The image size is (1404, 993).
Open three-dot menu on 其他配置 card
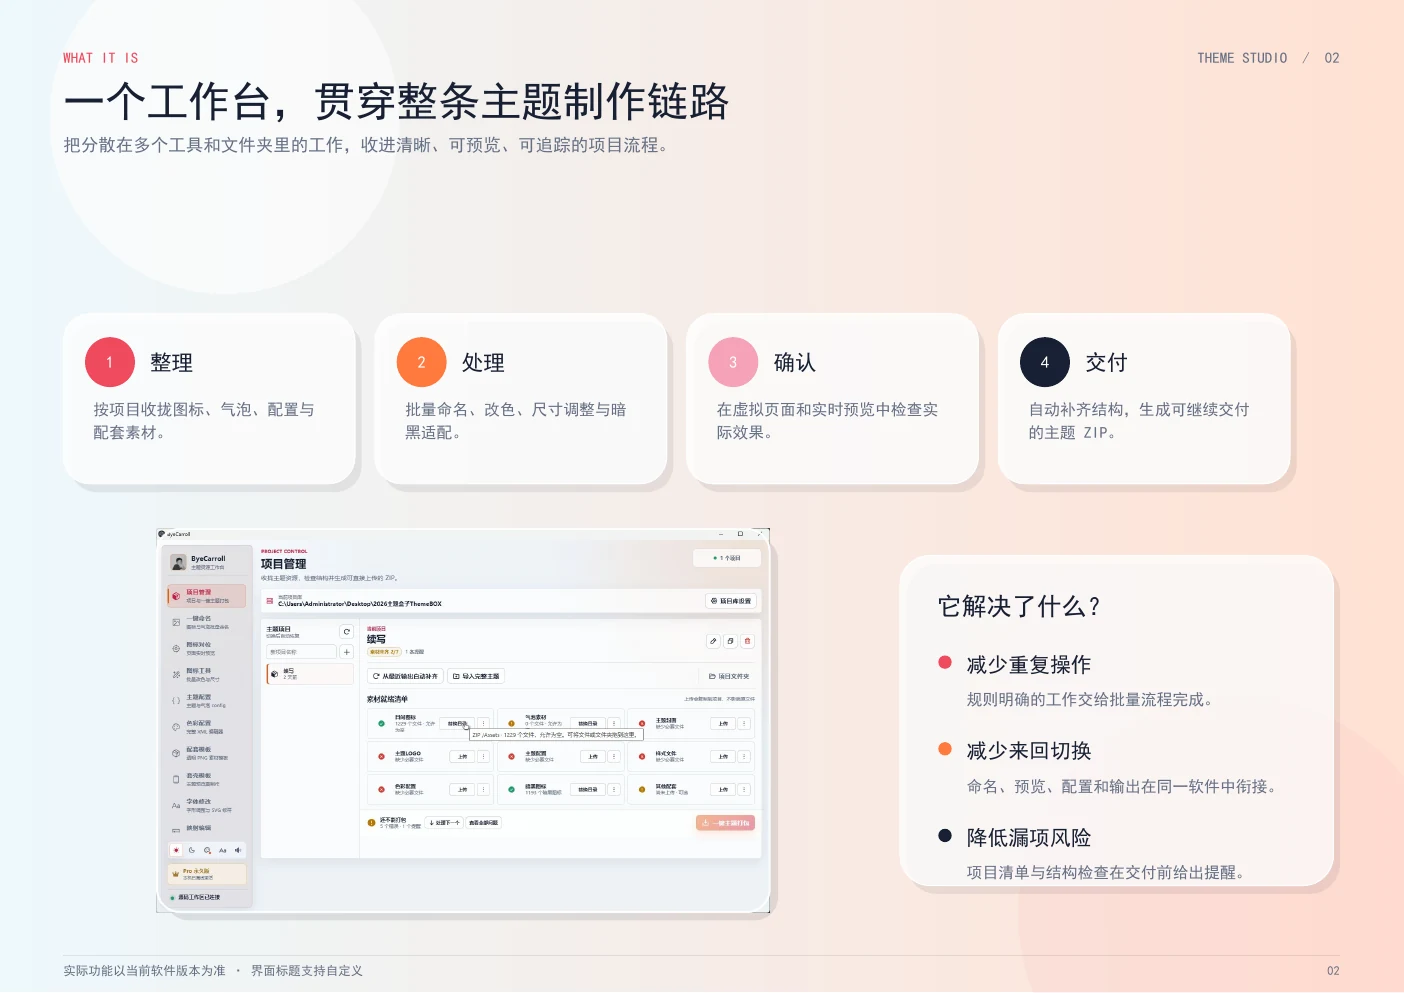coord(744,790)
